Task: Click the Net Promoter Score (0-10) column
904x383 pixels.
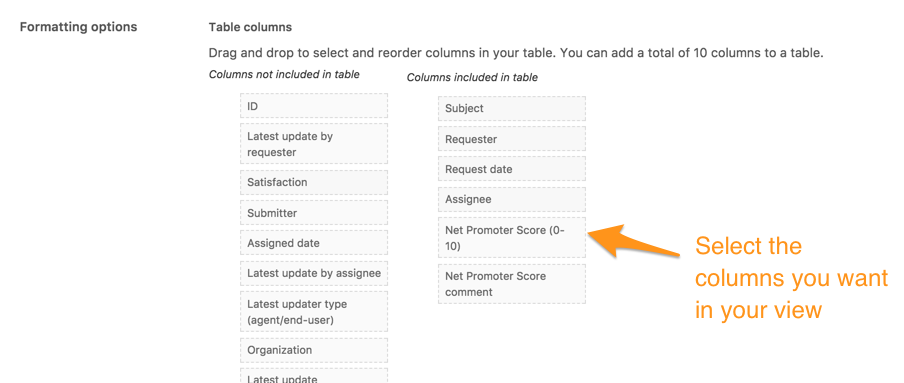Action: point(511,238)
